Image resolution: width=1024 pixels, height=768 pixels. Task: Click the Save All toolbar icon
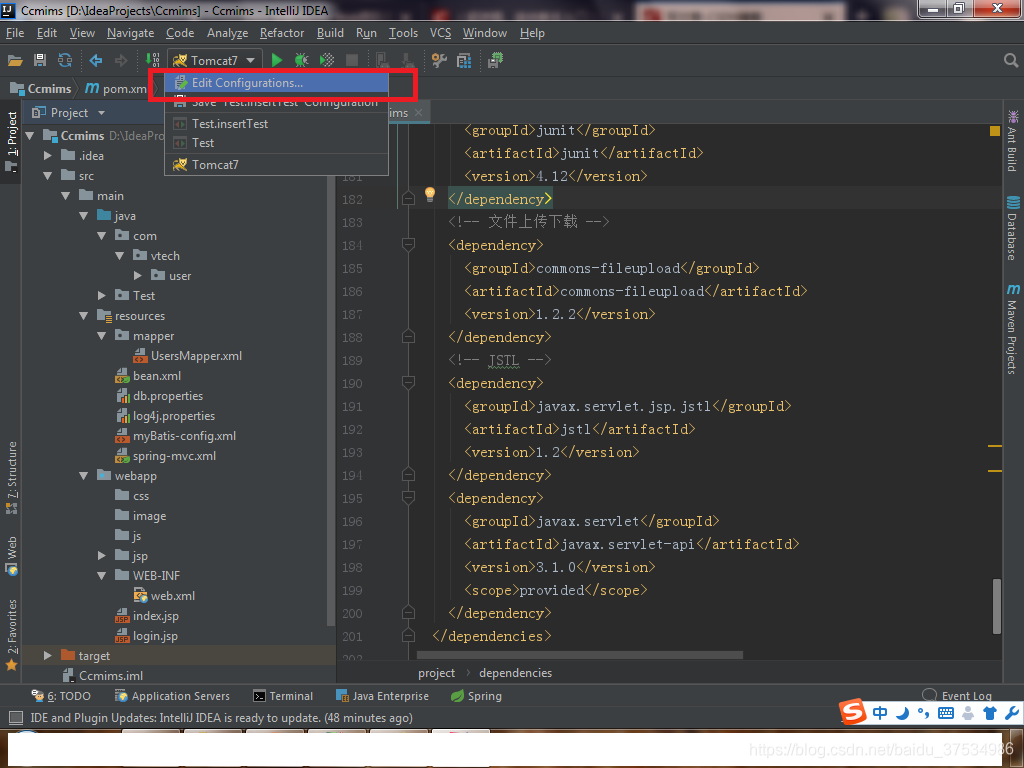(40, 61)
